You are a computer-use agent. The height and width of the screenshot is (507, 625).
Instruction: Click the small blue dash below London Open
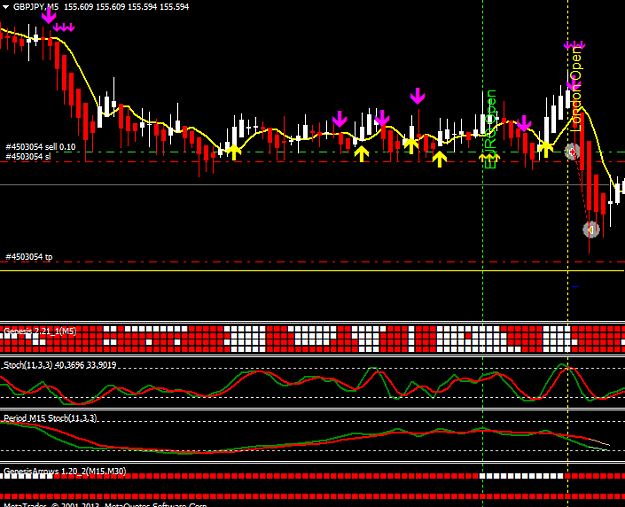tap(575, 286)
